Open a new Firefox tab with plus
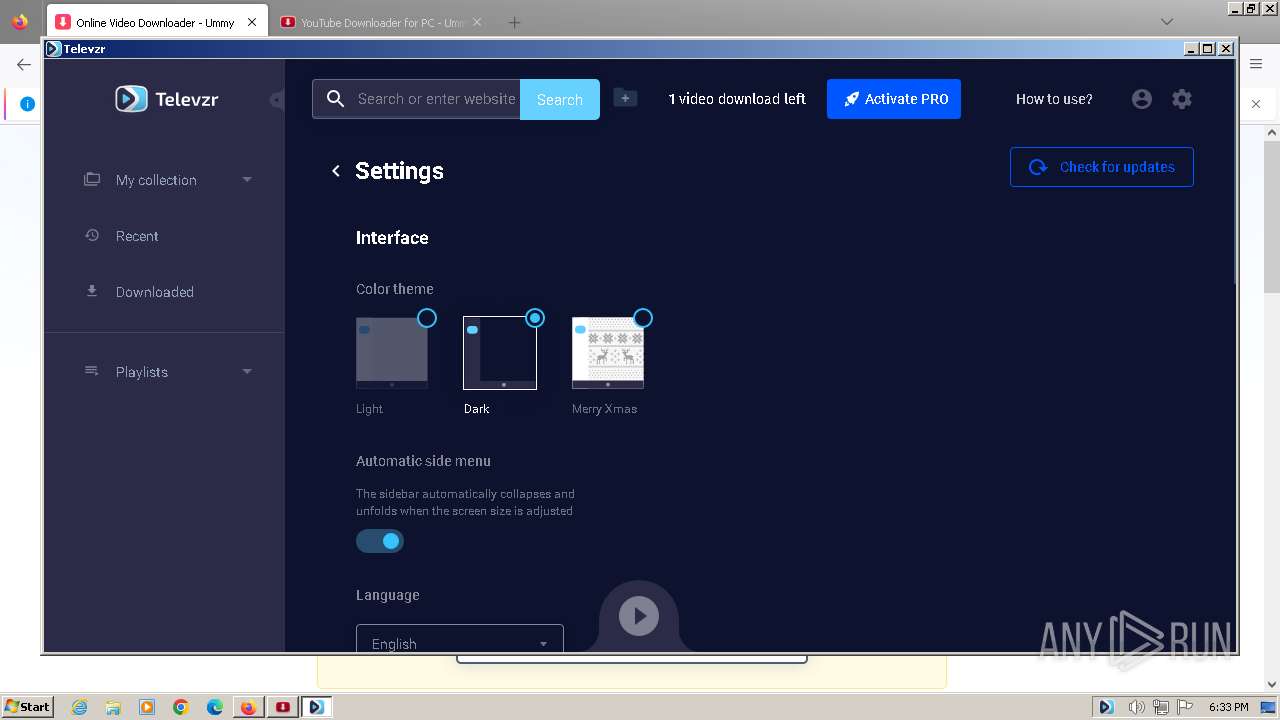The width and height of the screenshot is (1280, 720). click(x=514, y=22)
